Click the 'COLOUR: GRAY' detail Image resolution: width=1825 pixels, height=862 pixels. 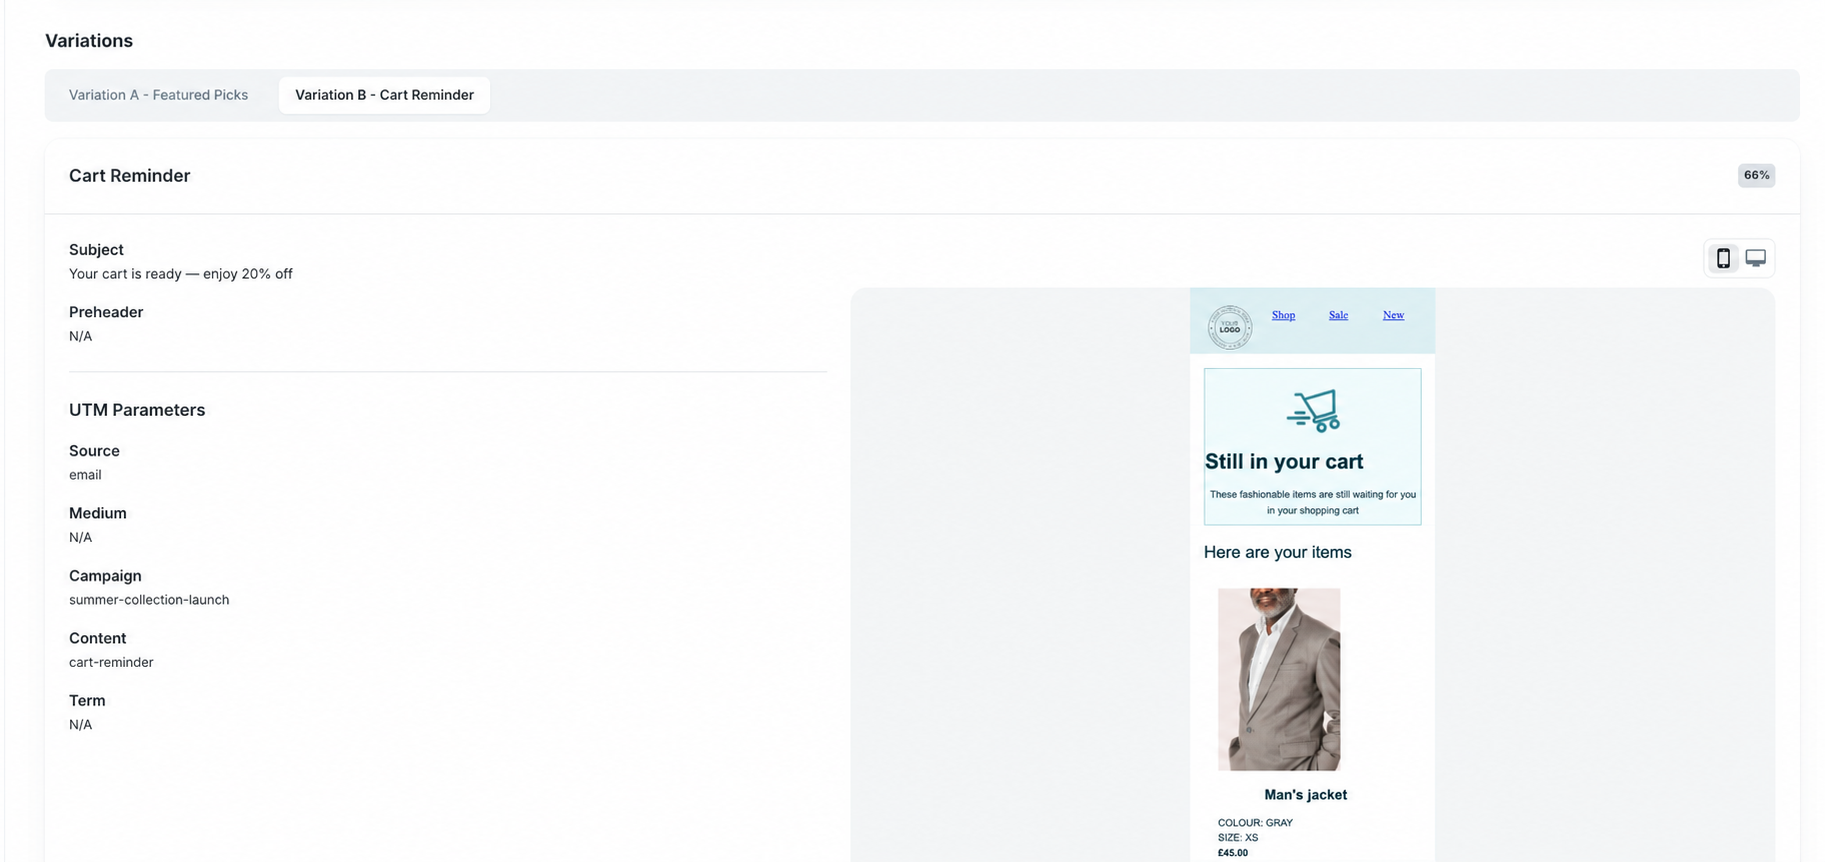(x=1255, y=823)
